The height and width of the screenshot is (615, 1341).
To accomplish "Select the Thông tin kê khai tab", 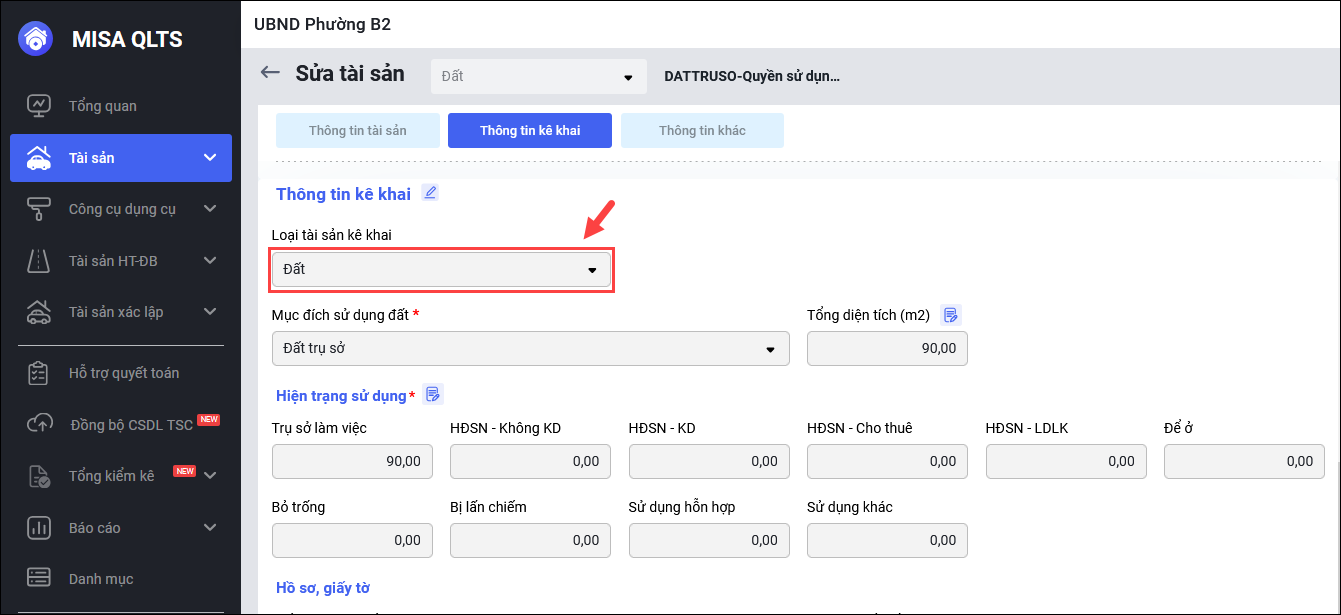I will click(x=530, y=131).
